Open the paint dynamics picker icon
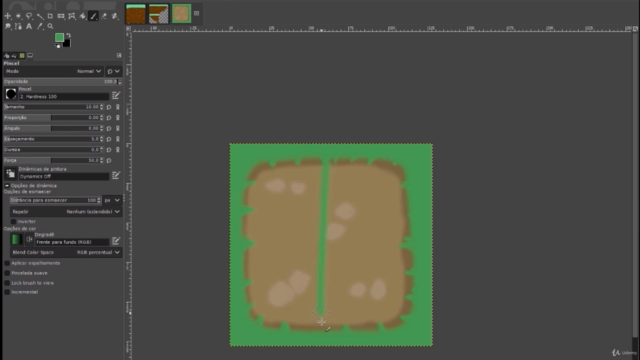640x360 pixels. tap(11, 173)
